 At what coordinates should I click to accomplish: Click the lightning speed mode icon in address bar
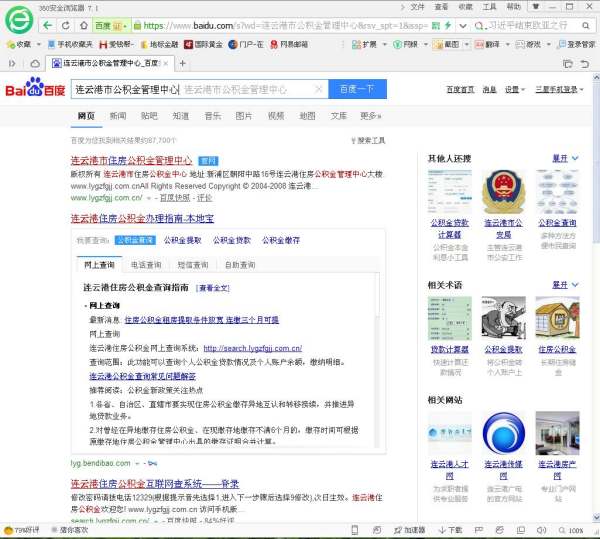coord(448,26)
